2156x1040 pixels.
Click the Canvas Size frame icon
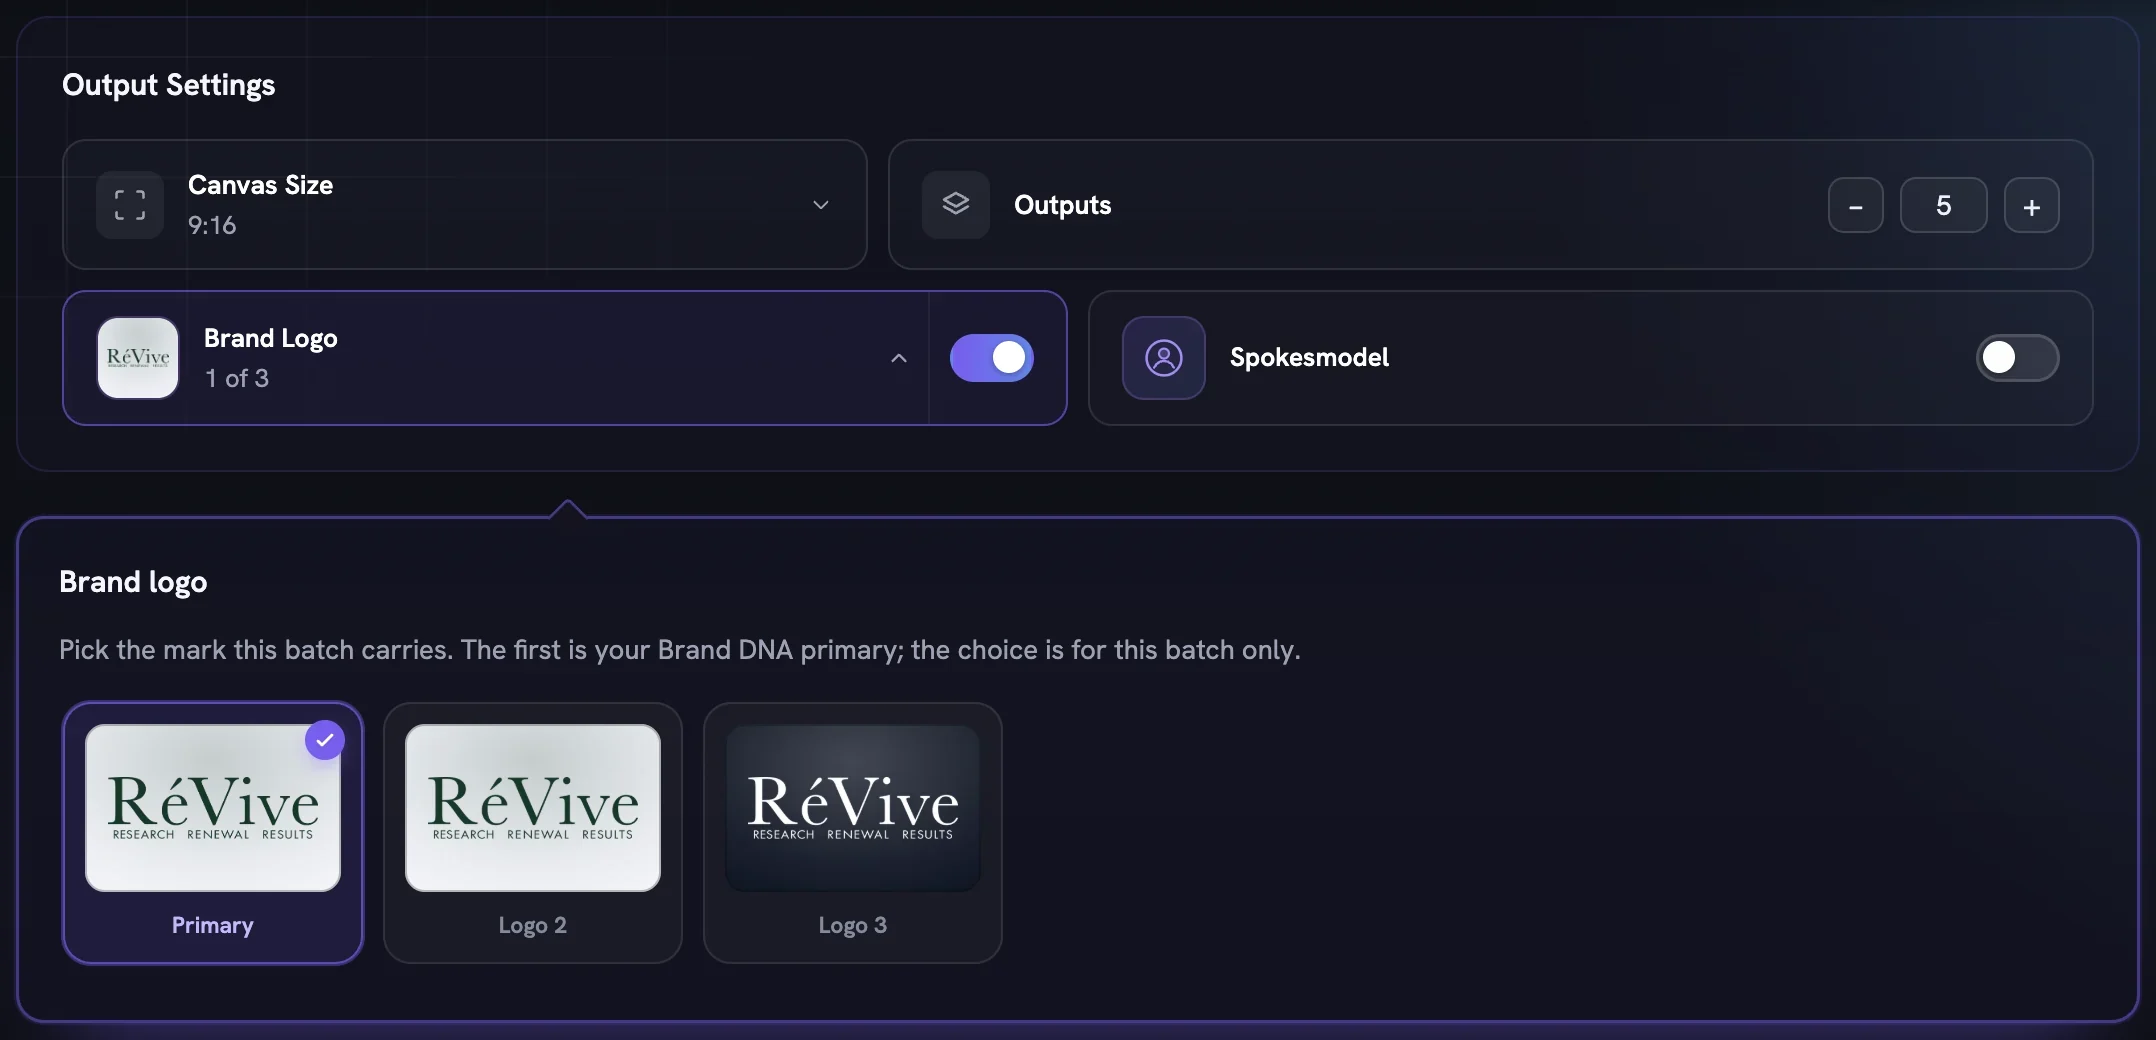click(x=130, y=205)
